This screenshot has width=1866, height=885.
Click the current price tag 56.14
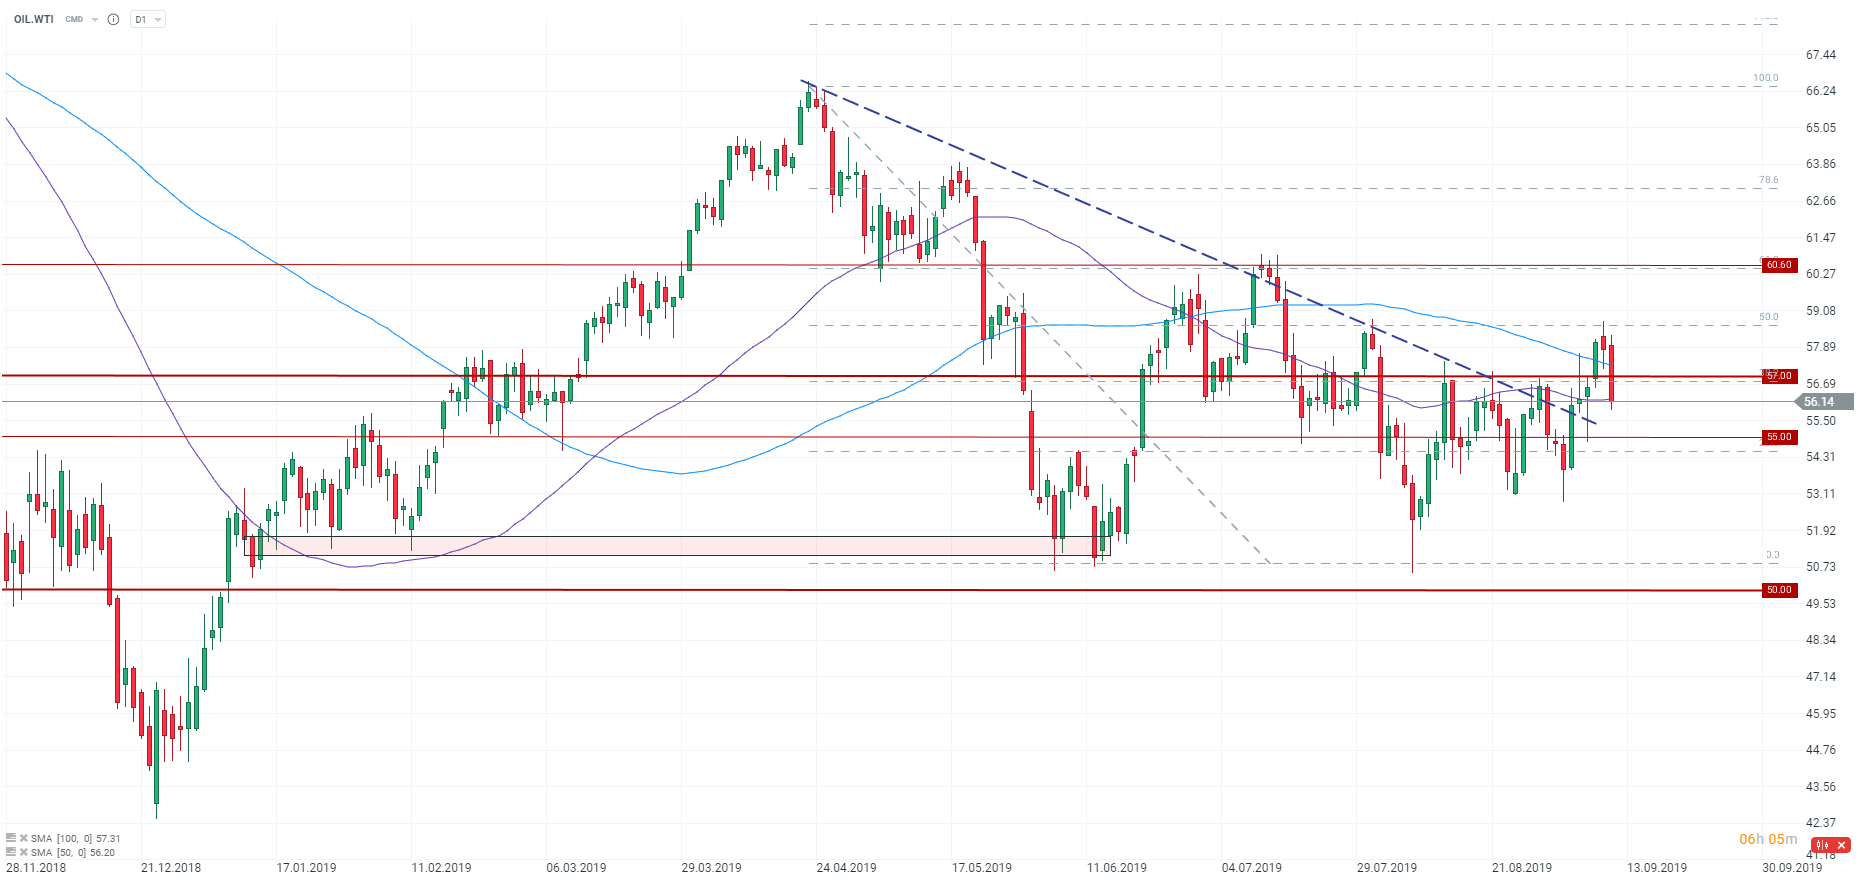1822,402
